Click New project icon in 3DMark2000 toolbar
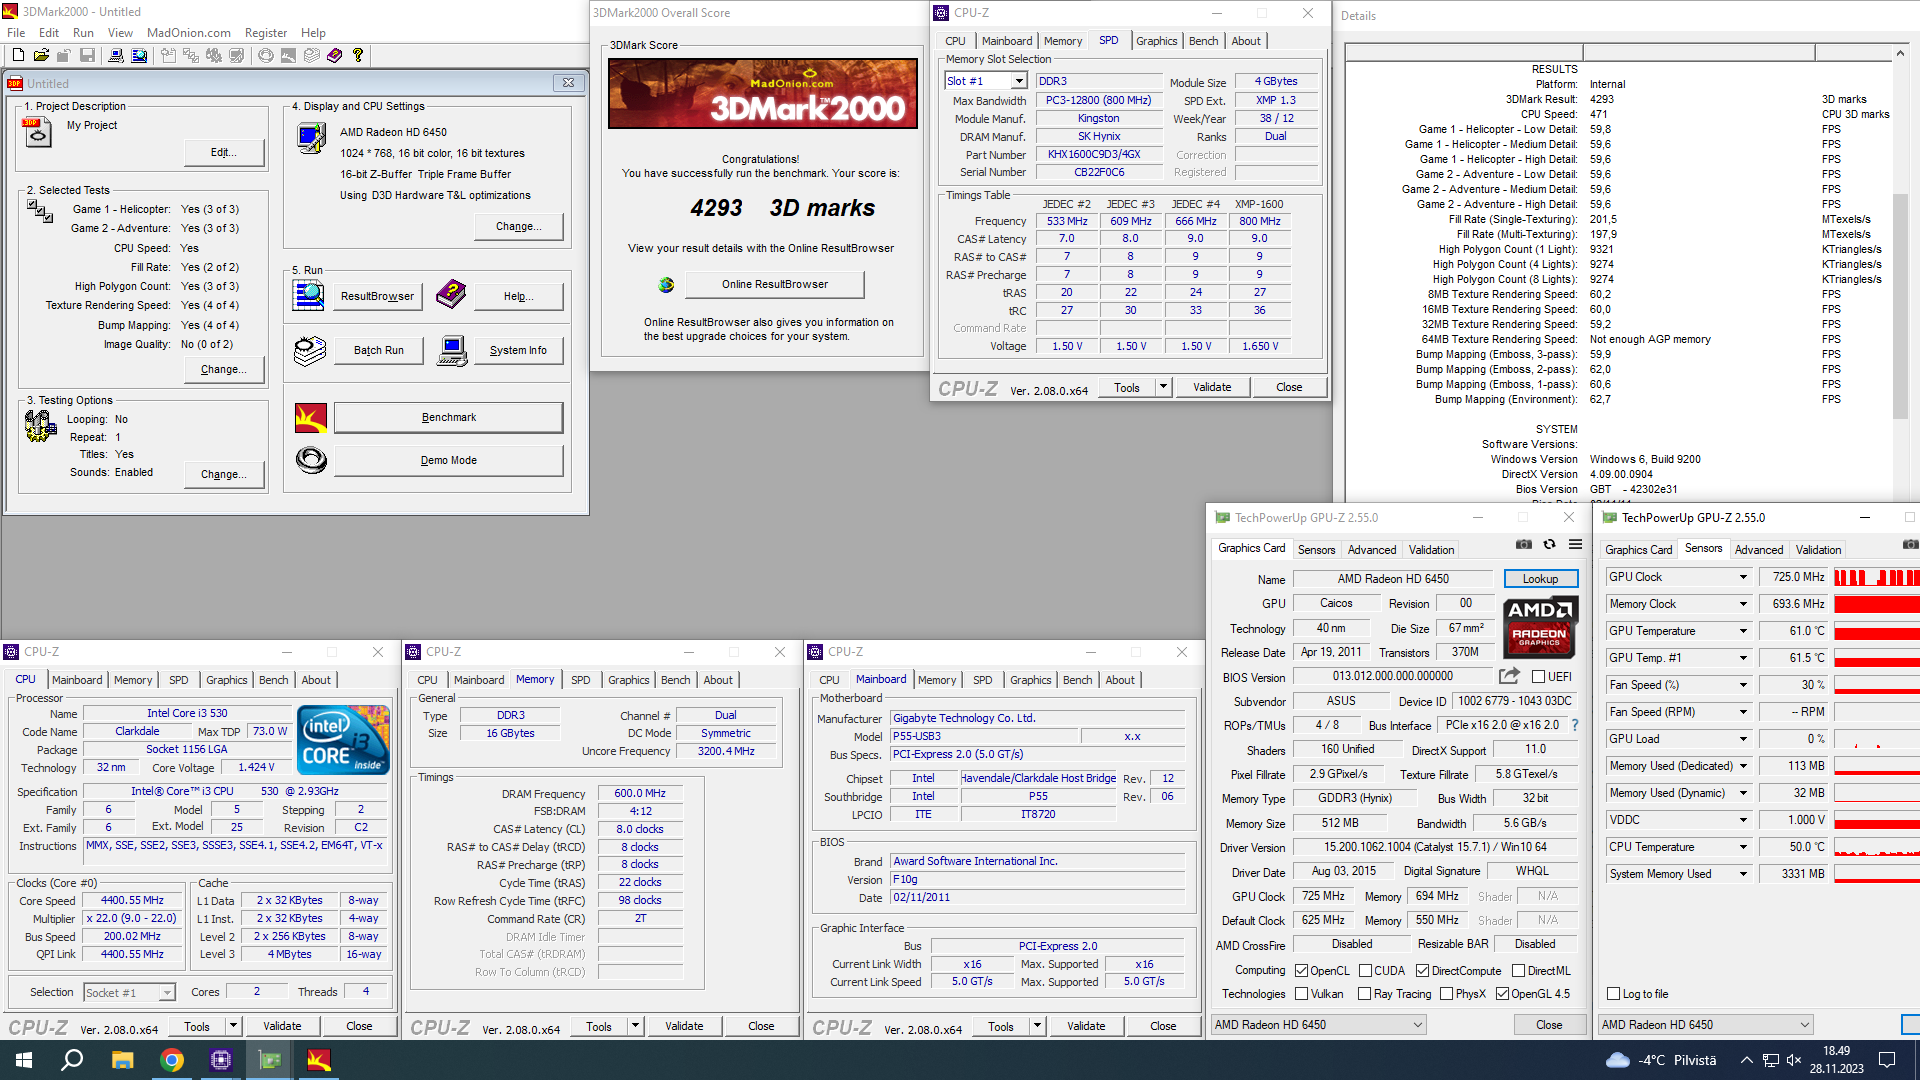This screenshot has width=1920, height=1080. coord(18,56)
